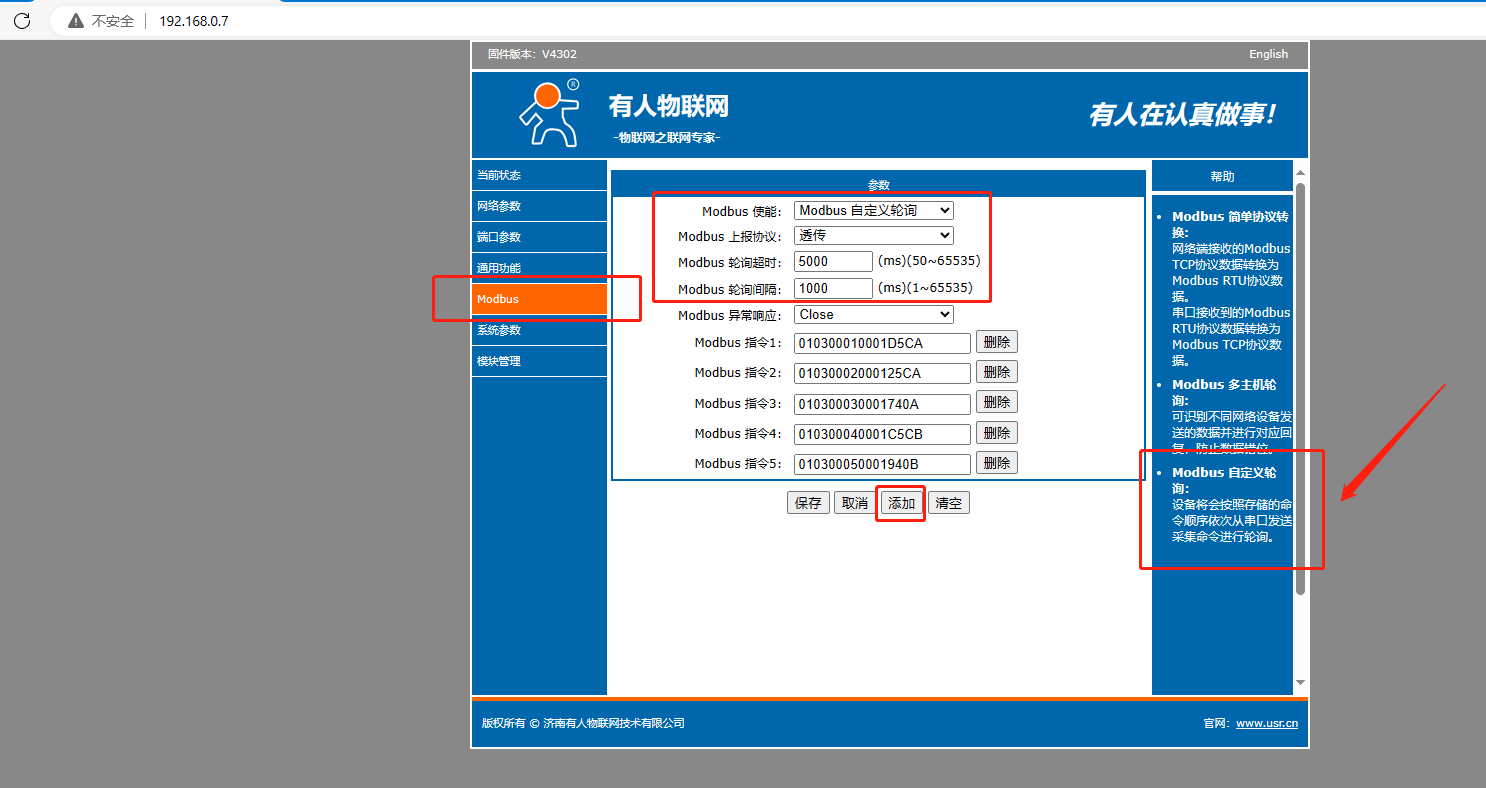
Task: Click the Modbus 指令1 input field
Action: click(x=883, y=343)
